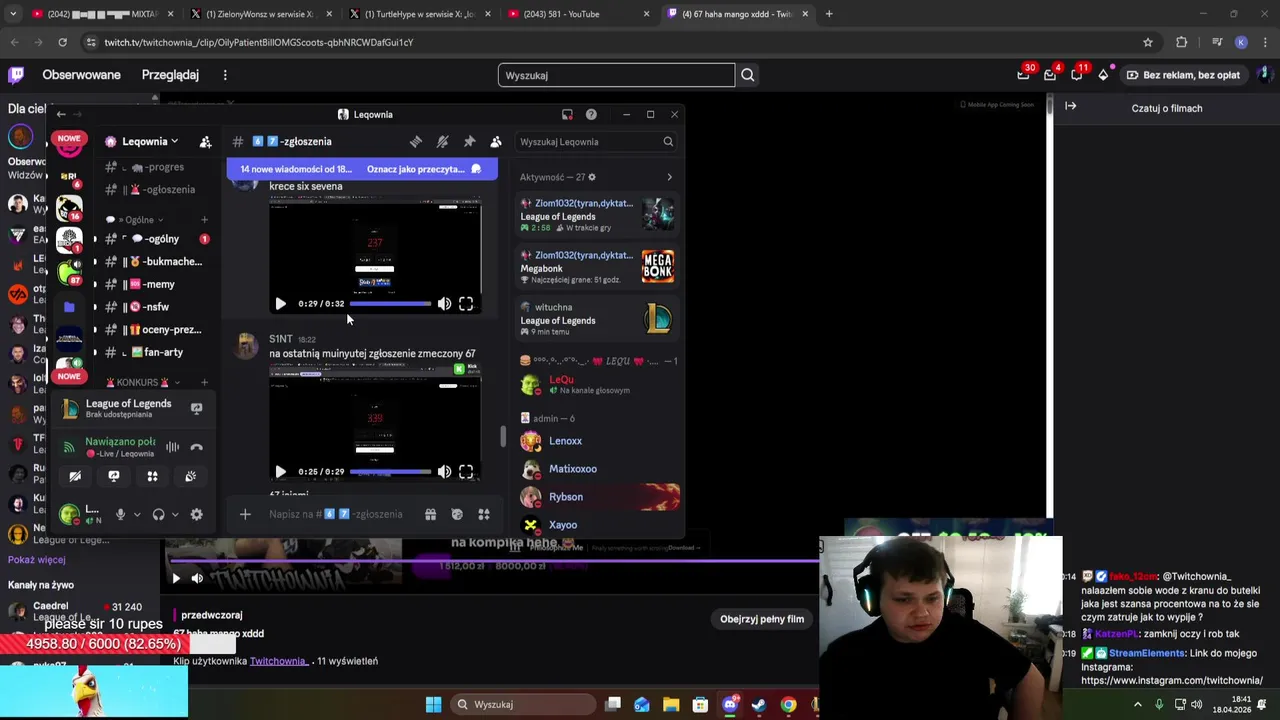
Task: Click Obejrzyj pełny film button
Action: click(x=762, y=619)
